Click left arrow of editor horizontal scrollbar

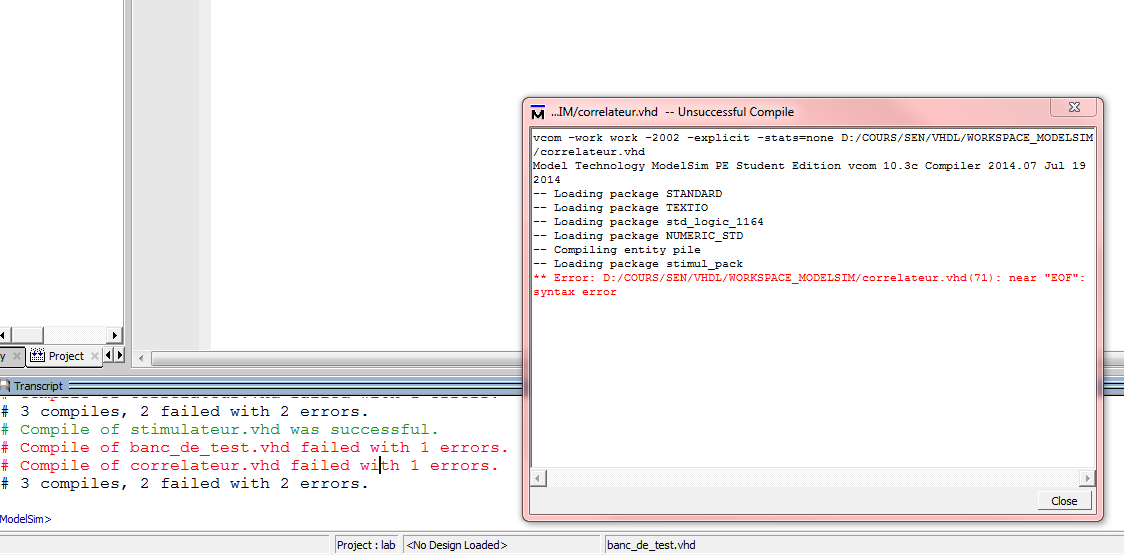click(142, 358)
